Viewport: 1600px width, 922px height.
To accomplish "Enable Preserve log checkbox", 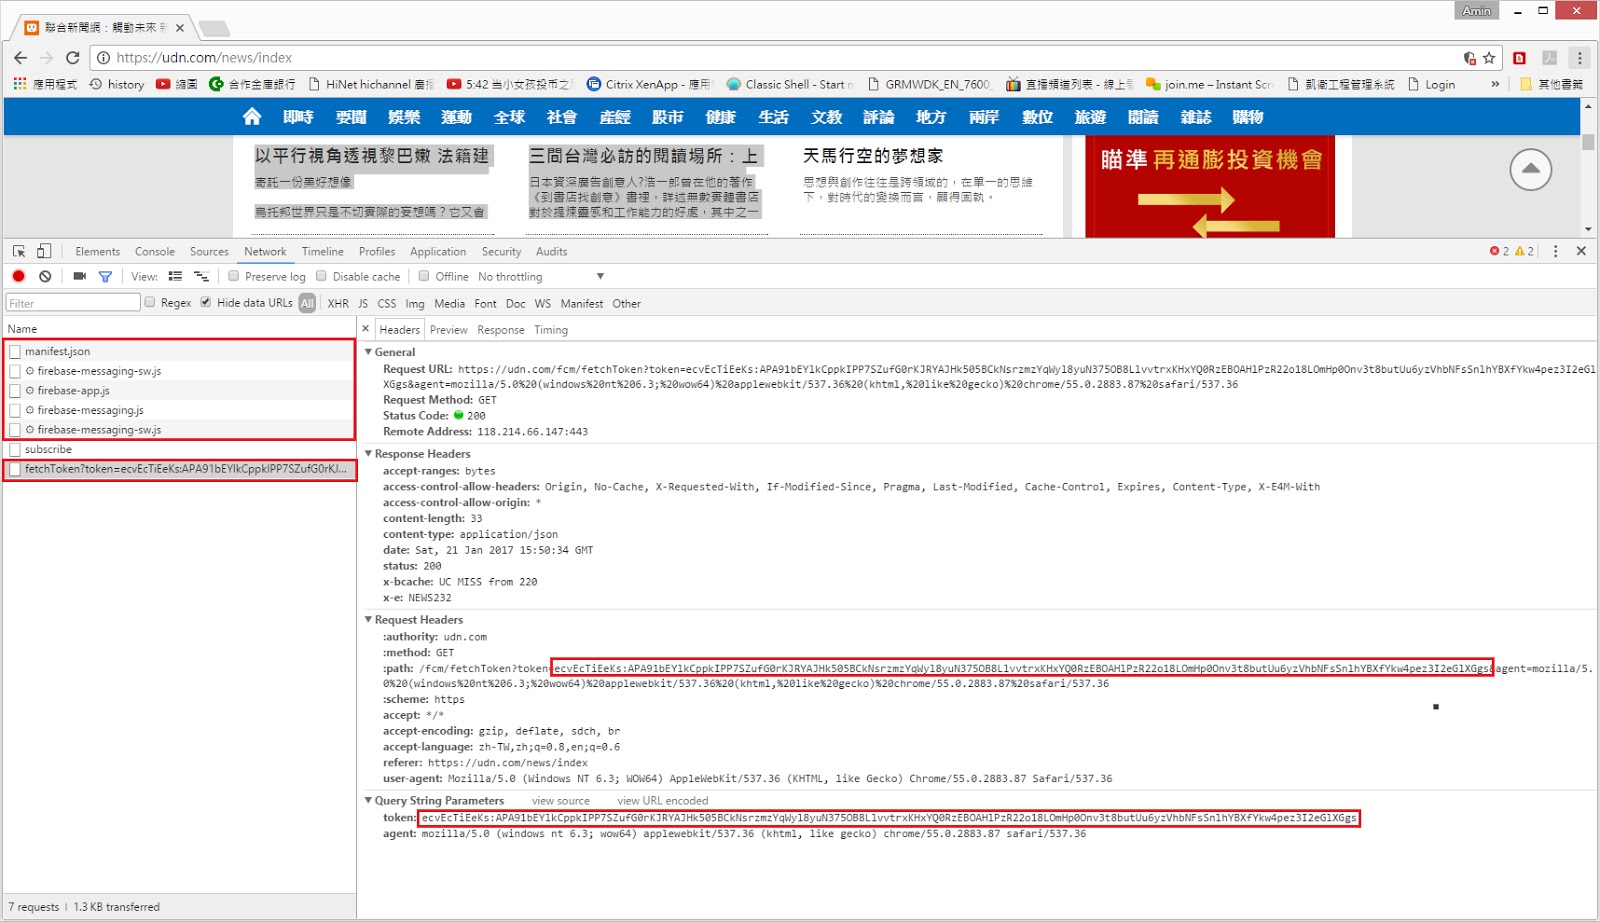I will click(x=233, y=276).
